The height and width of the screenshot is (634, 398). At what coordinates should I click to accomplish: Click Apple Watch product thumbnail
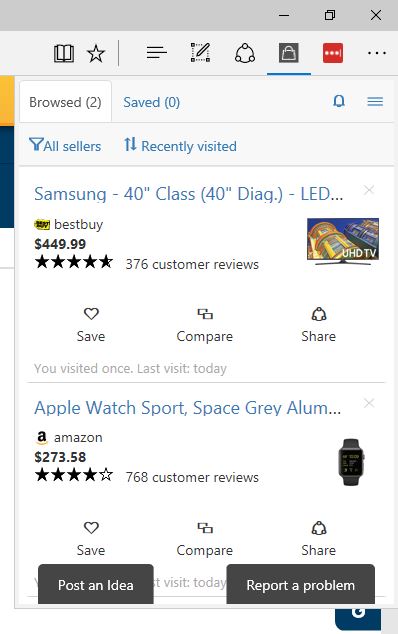click(x=350, y=462)
